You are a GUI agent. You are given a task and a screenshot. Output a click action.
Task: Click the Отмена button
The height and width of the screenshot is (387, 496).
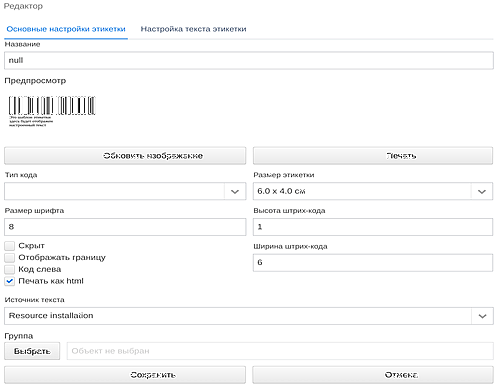pyautogui.click(x=373, y=375)
